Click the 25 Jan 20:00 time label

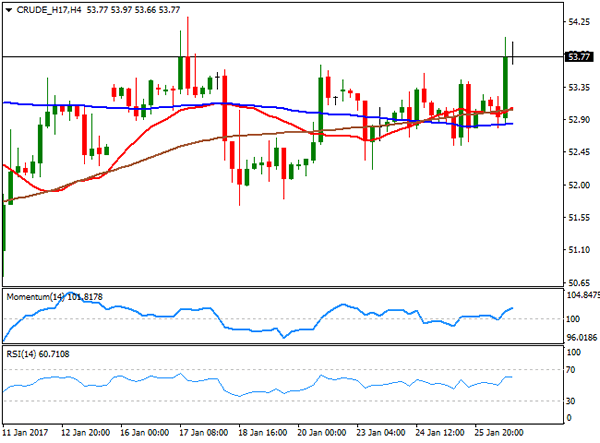pos(499,433)
